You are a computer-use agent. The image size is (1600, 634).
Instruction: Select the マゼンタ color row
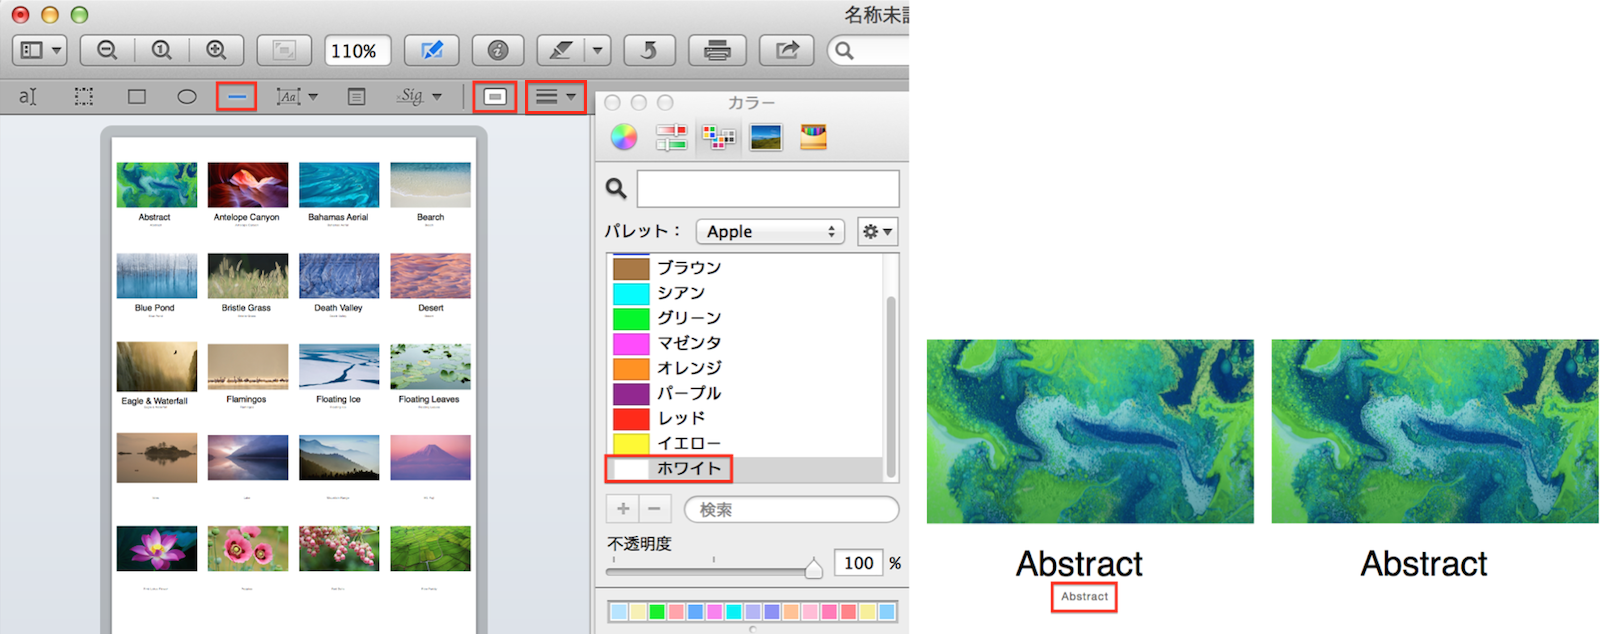(744, 343)
